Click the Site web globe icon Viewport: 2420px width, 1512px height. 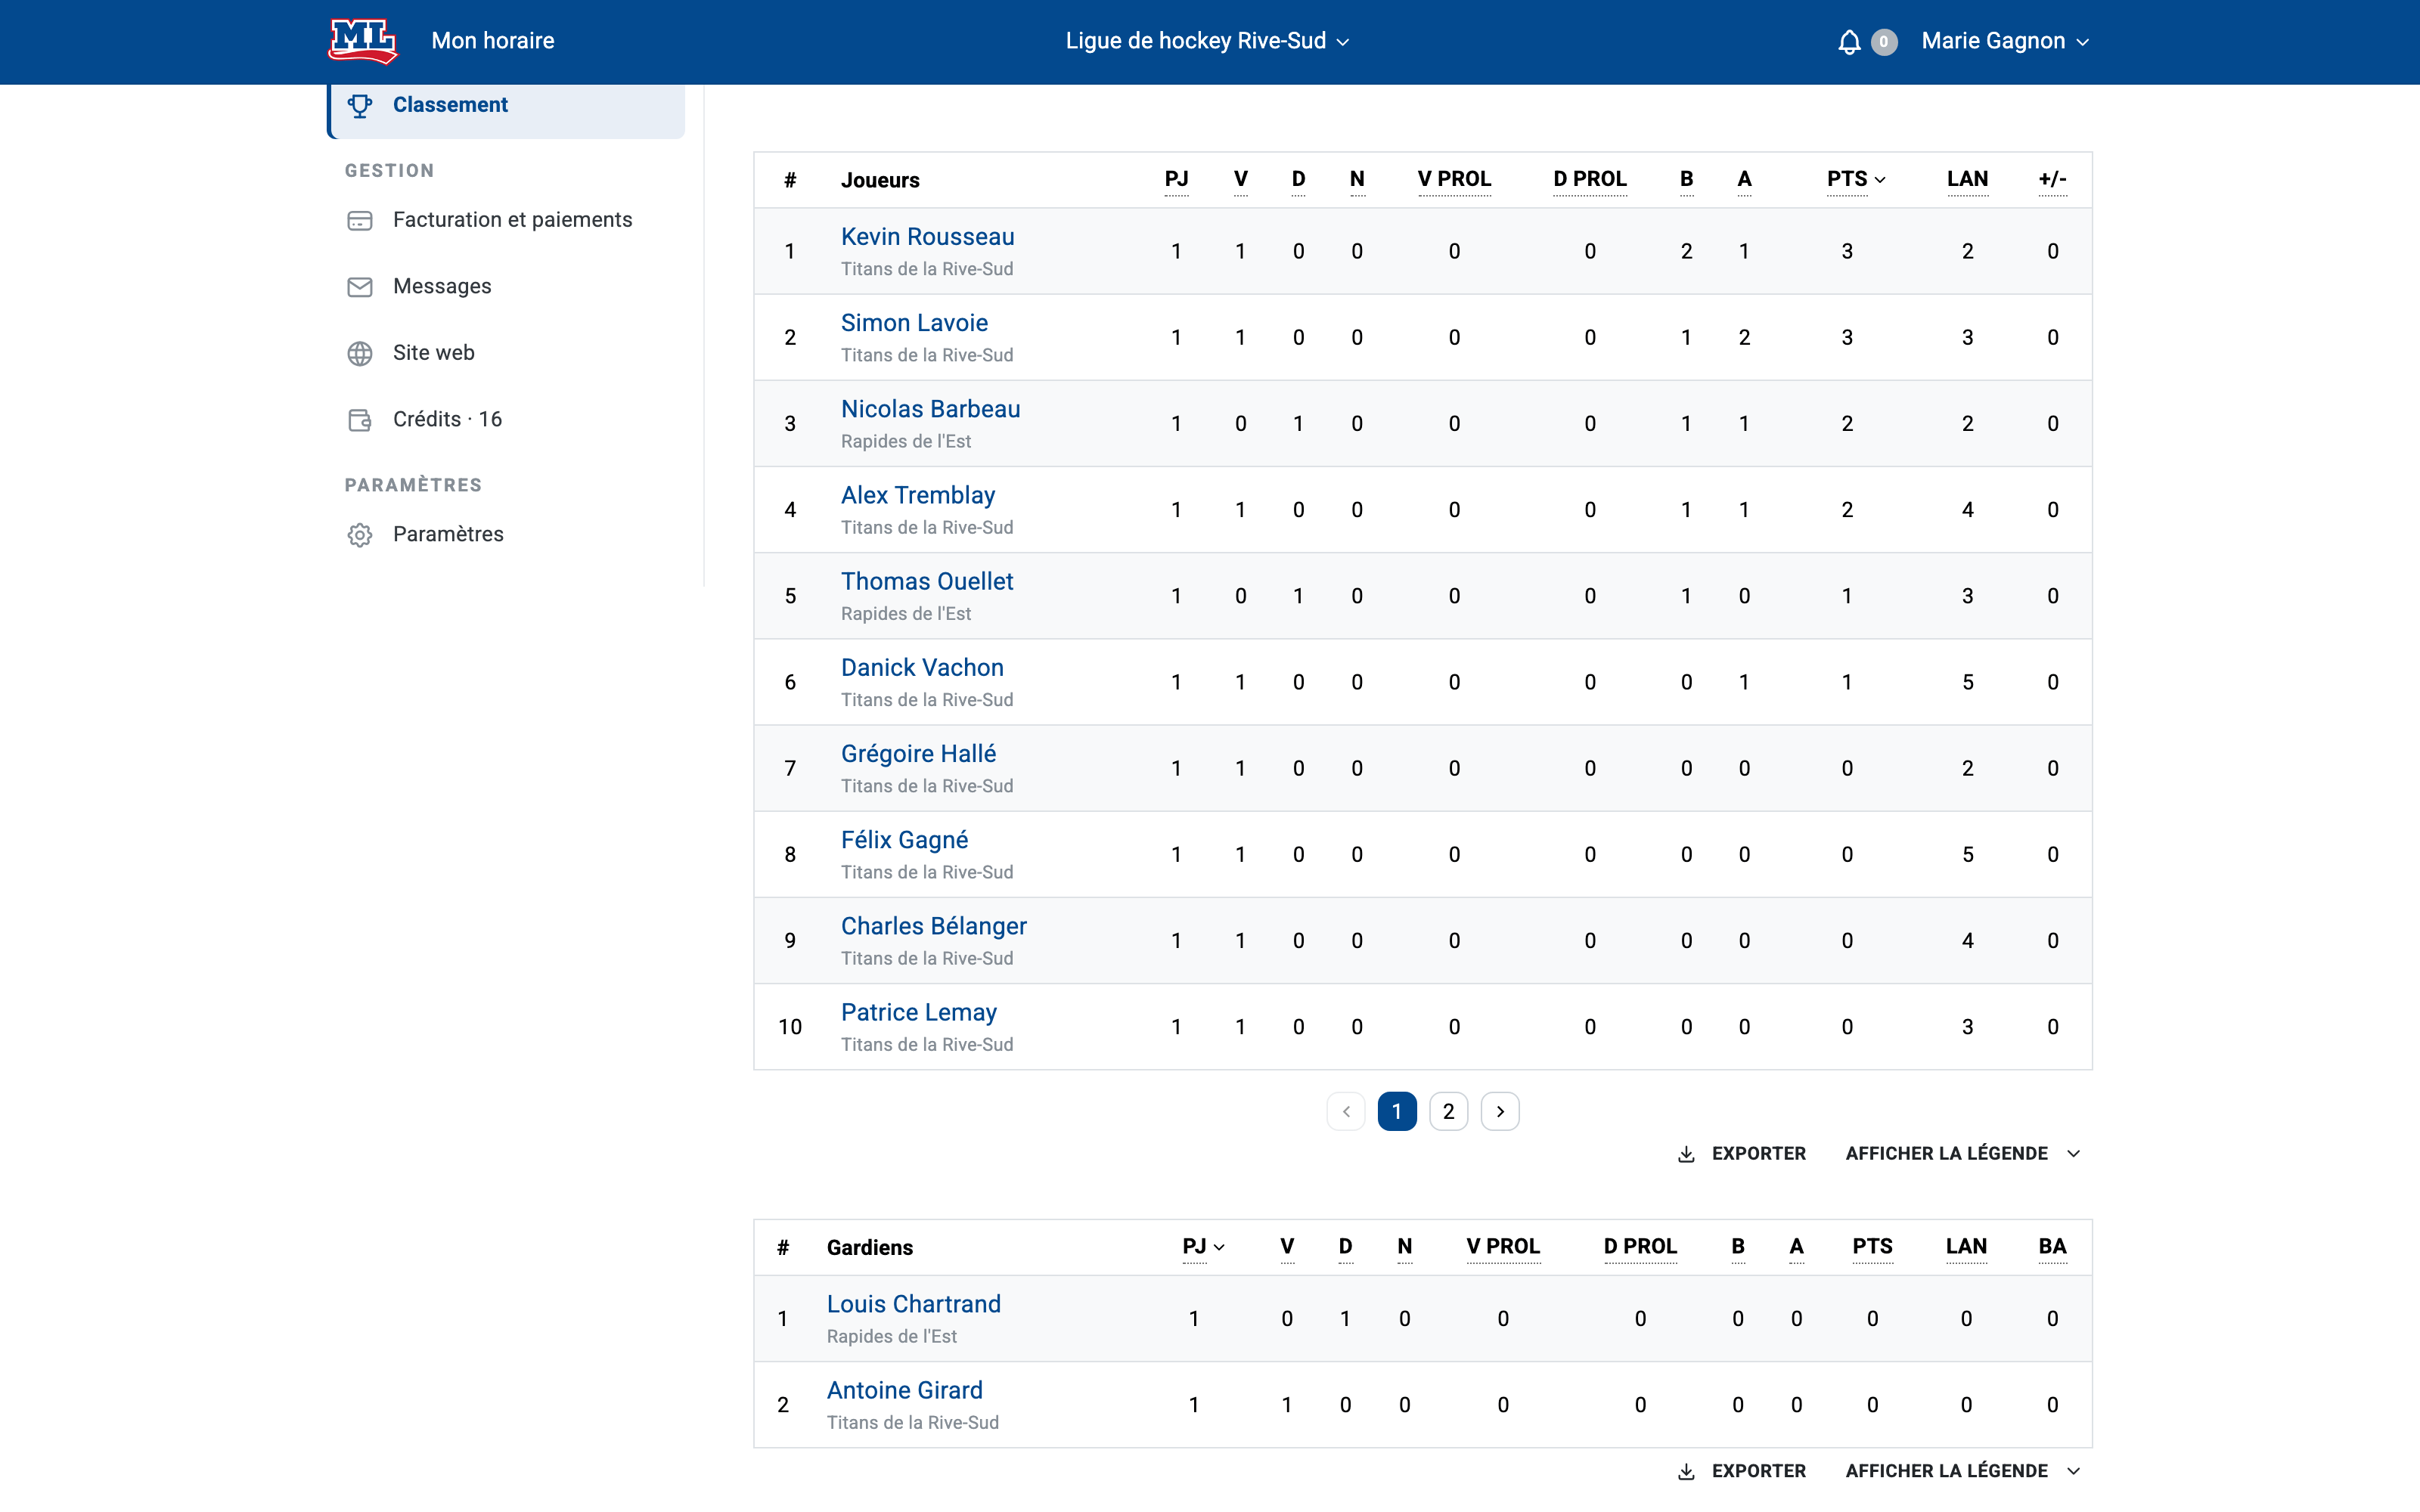360,353
